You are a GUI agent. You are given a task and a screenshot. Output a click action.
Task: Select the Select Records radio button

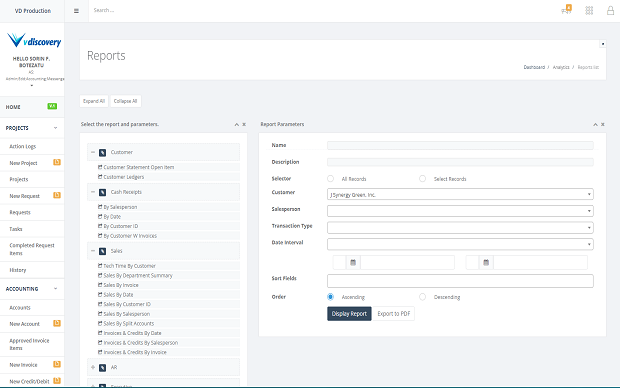coord(423,179)
